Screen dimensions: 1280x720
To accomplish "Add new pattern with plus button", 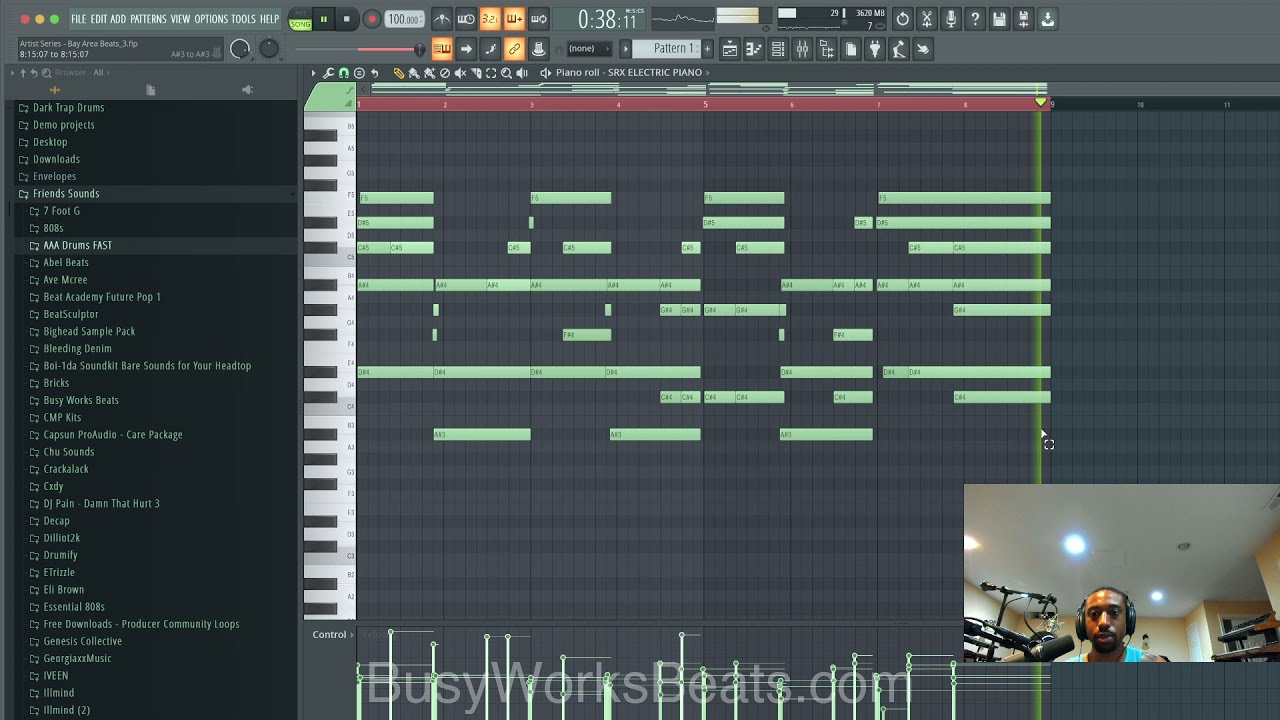I will point(707,49).
